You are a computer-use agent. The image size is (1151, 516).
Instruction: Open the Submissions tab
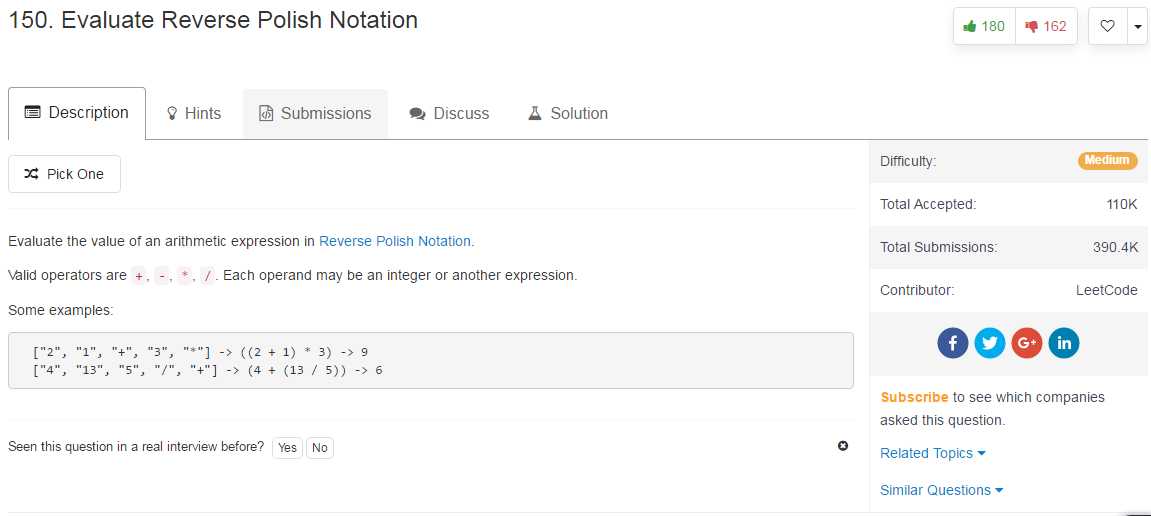click(315, 114)
